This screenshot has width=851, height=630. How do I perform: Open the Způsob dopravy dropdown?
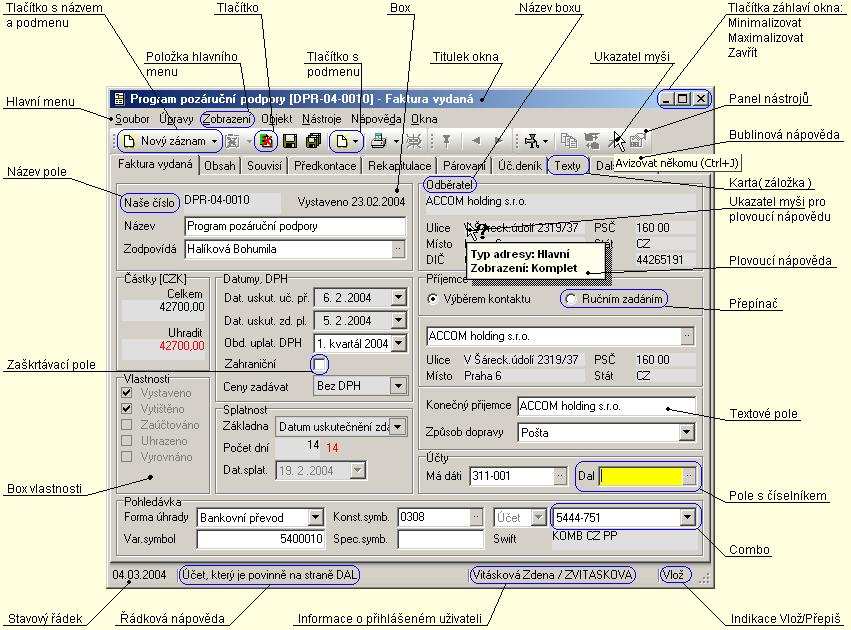click(x=687, y=432)
